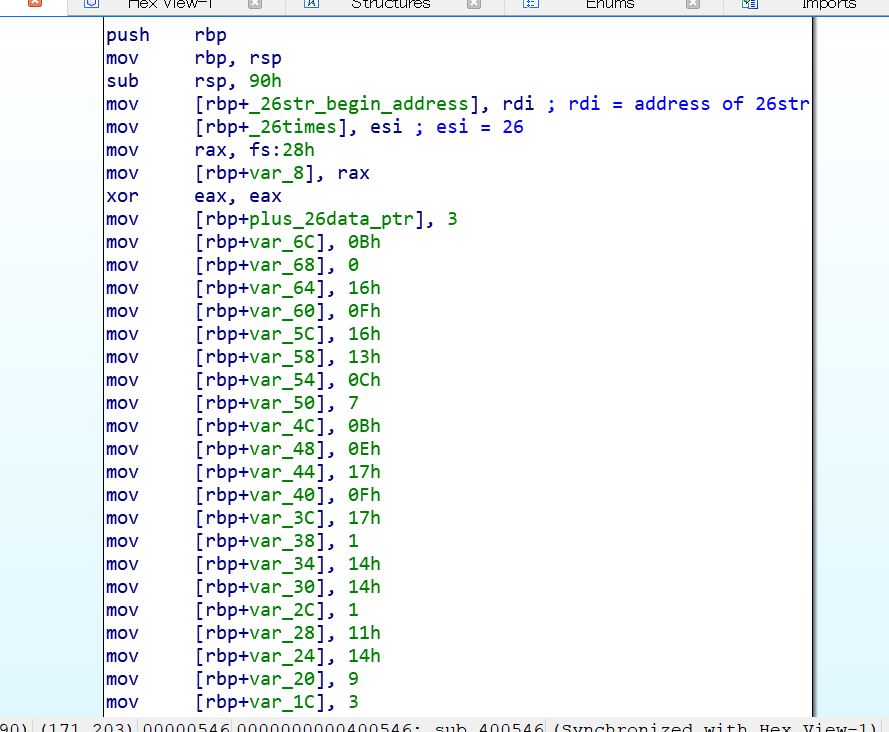Click the 'esi = 26' comment
The height and width of the screenshot is (732, 889).
(480, 127)
